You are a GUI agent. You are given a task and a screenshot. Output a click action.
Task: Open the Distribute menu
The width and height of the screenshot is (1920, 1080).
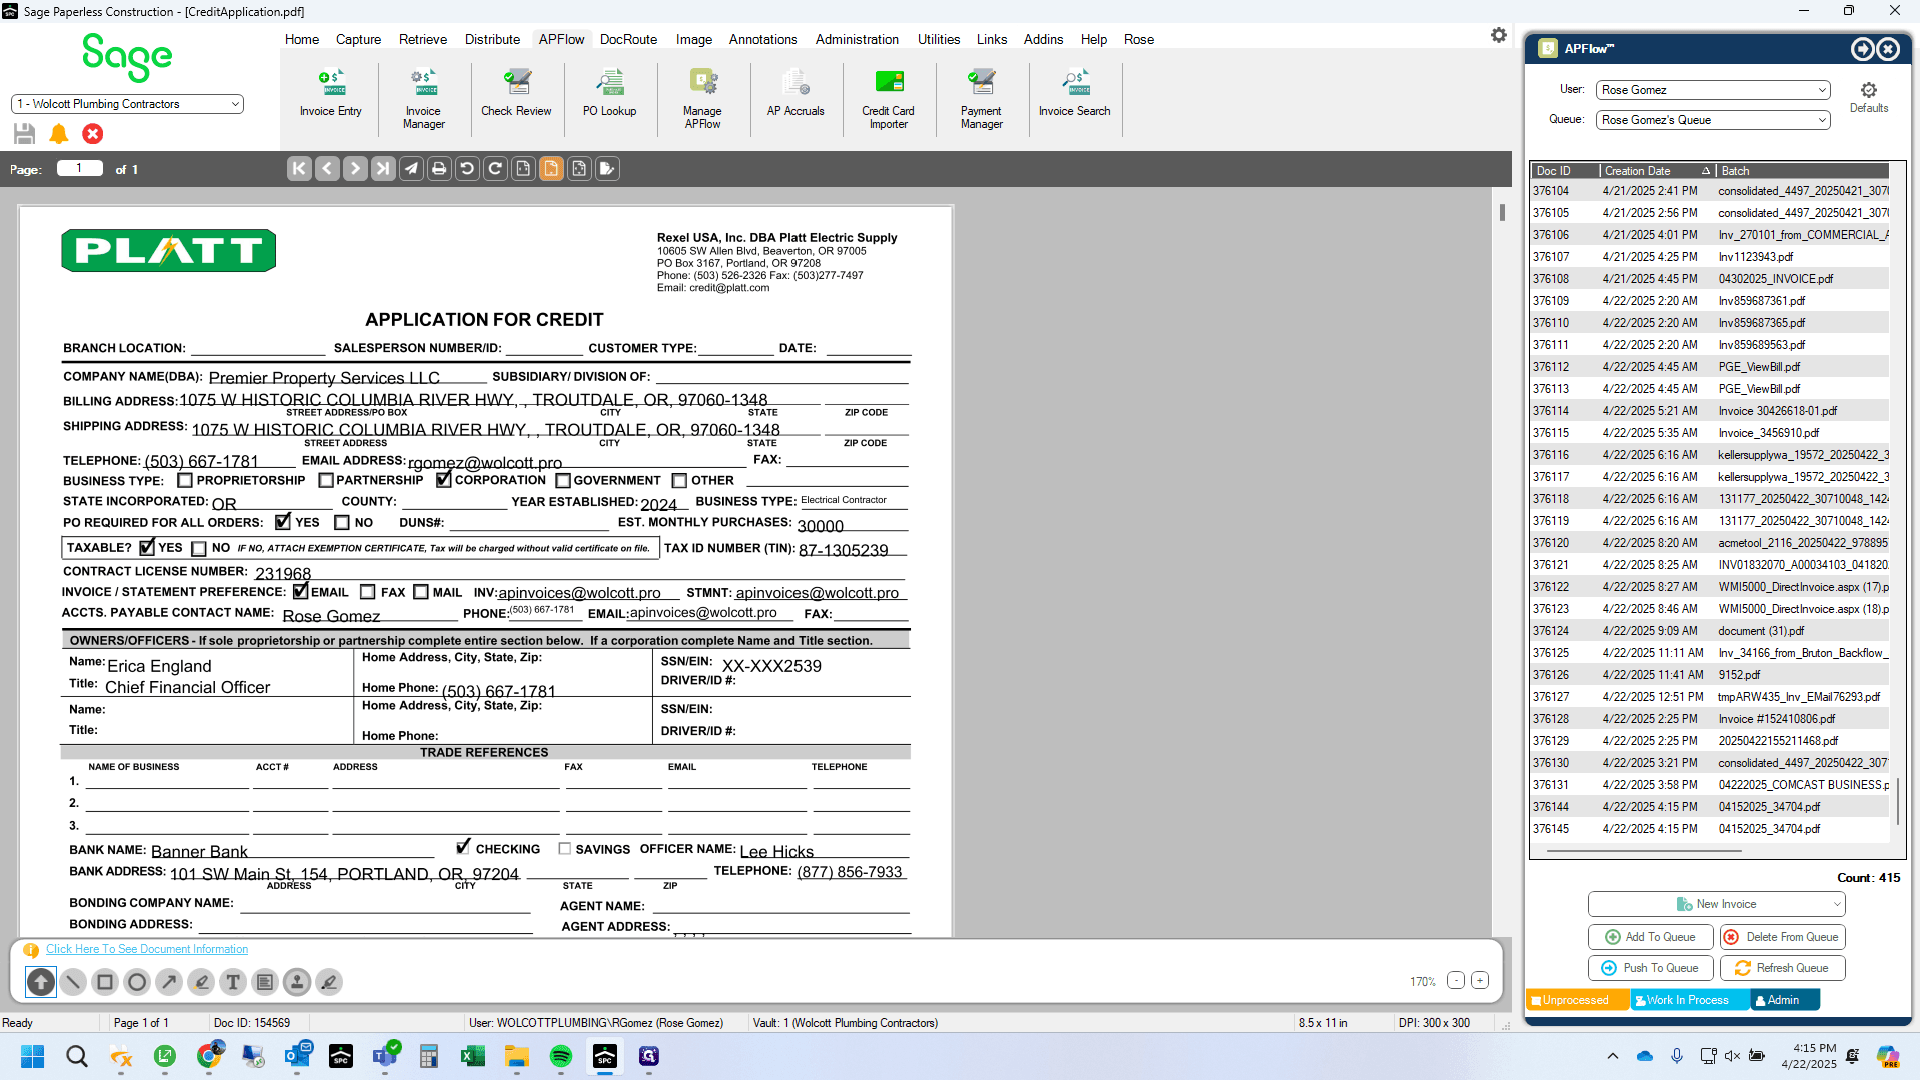pos(492,39)
